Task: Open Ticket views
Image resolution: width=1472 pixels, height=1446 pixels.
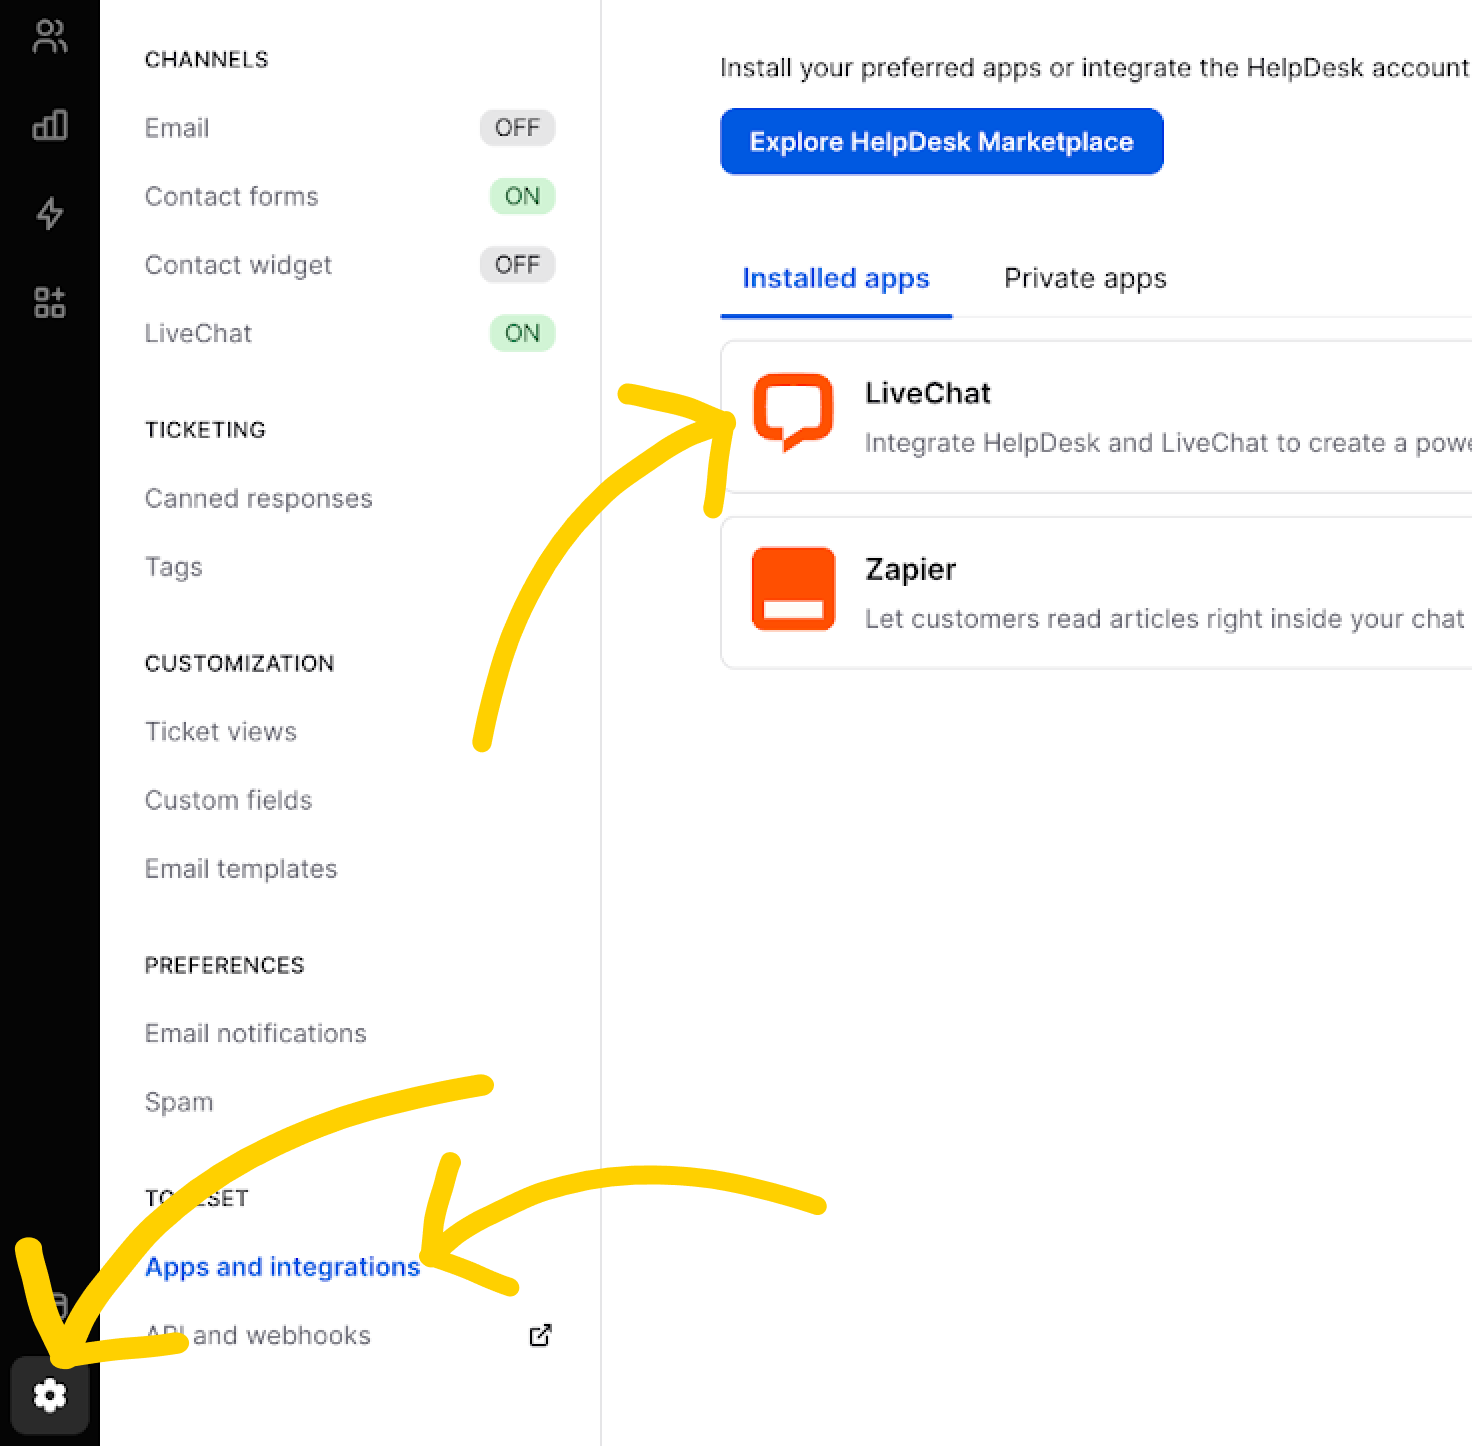Action: click(x=221, y=731)
